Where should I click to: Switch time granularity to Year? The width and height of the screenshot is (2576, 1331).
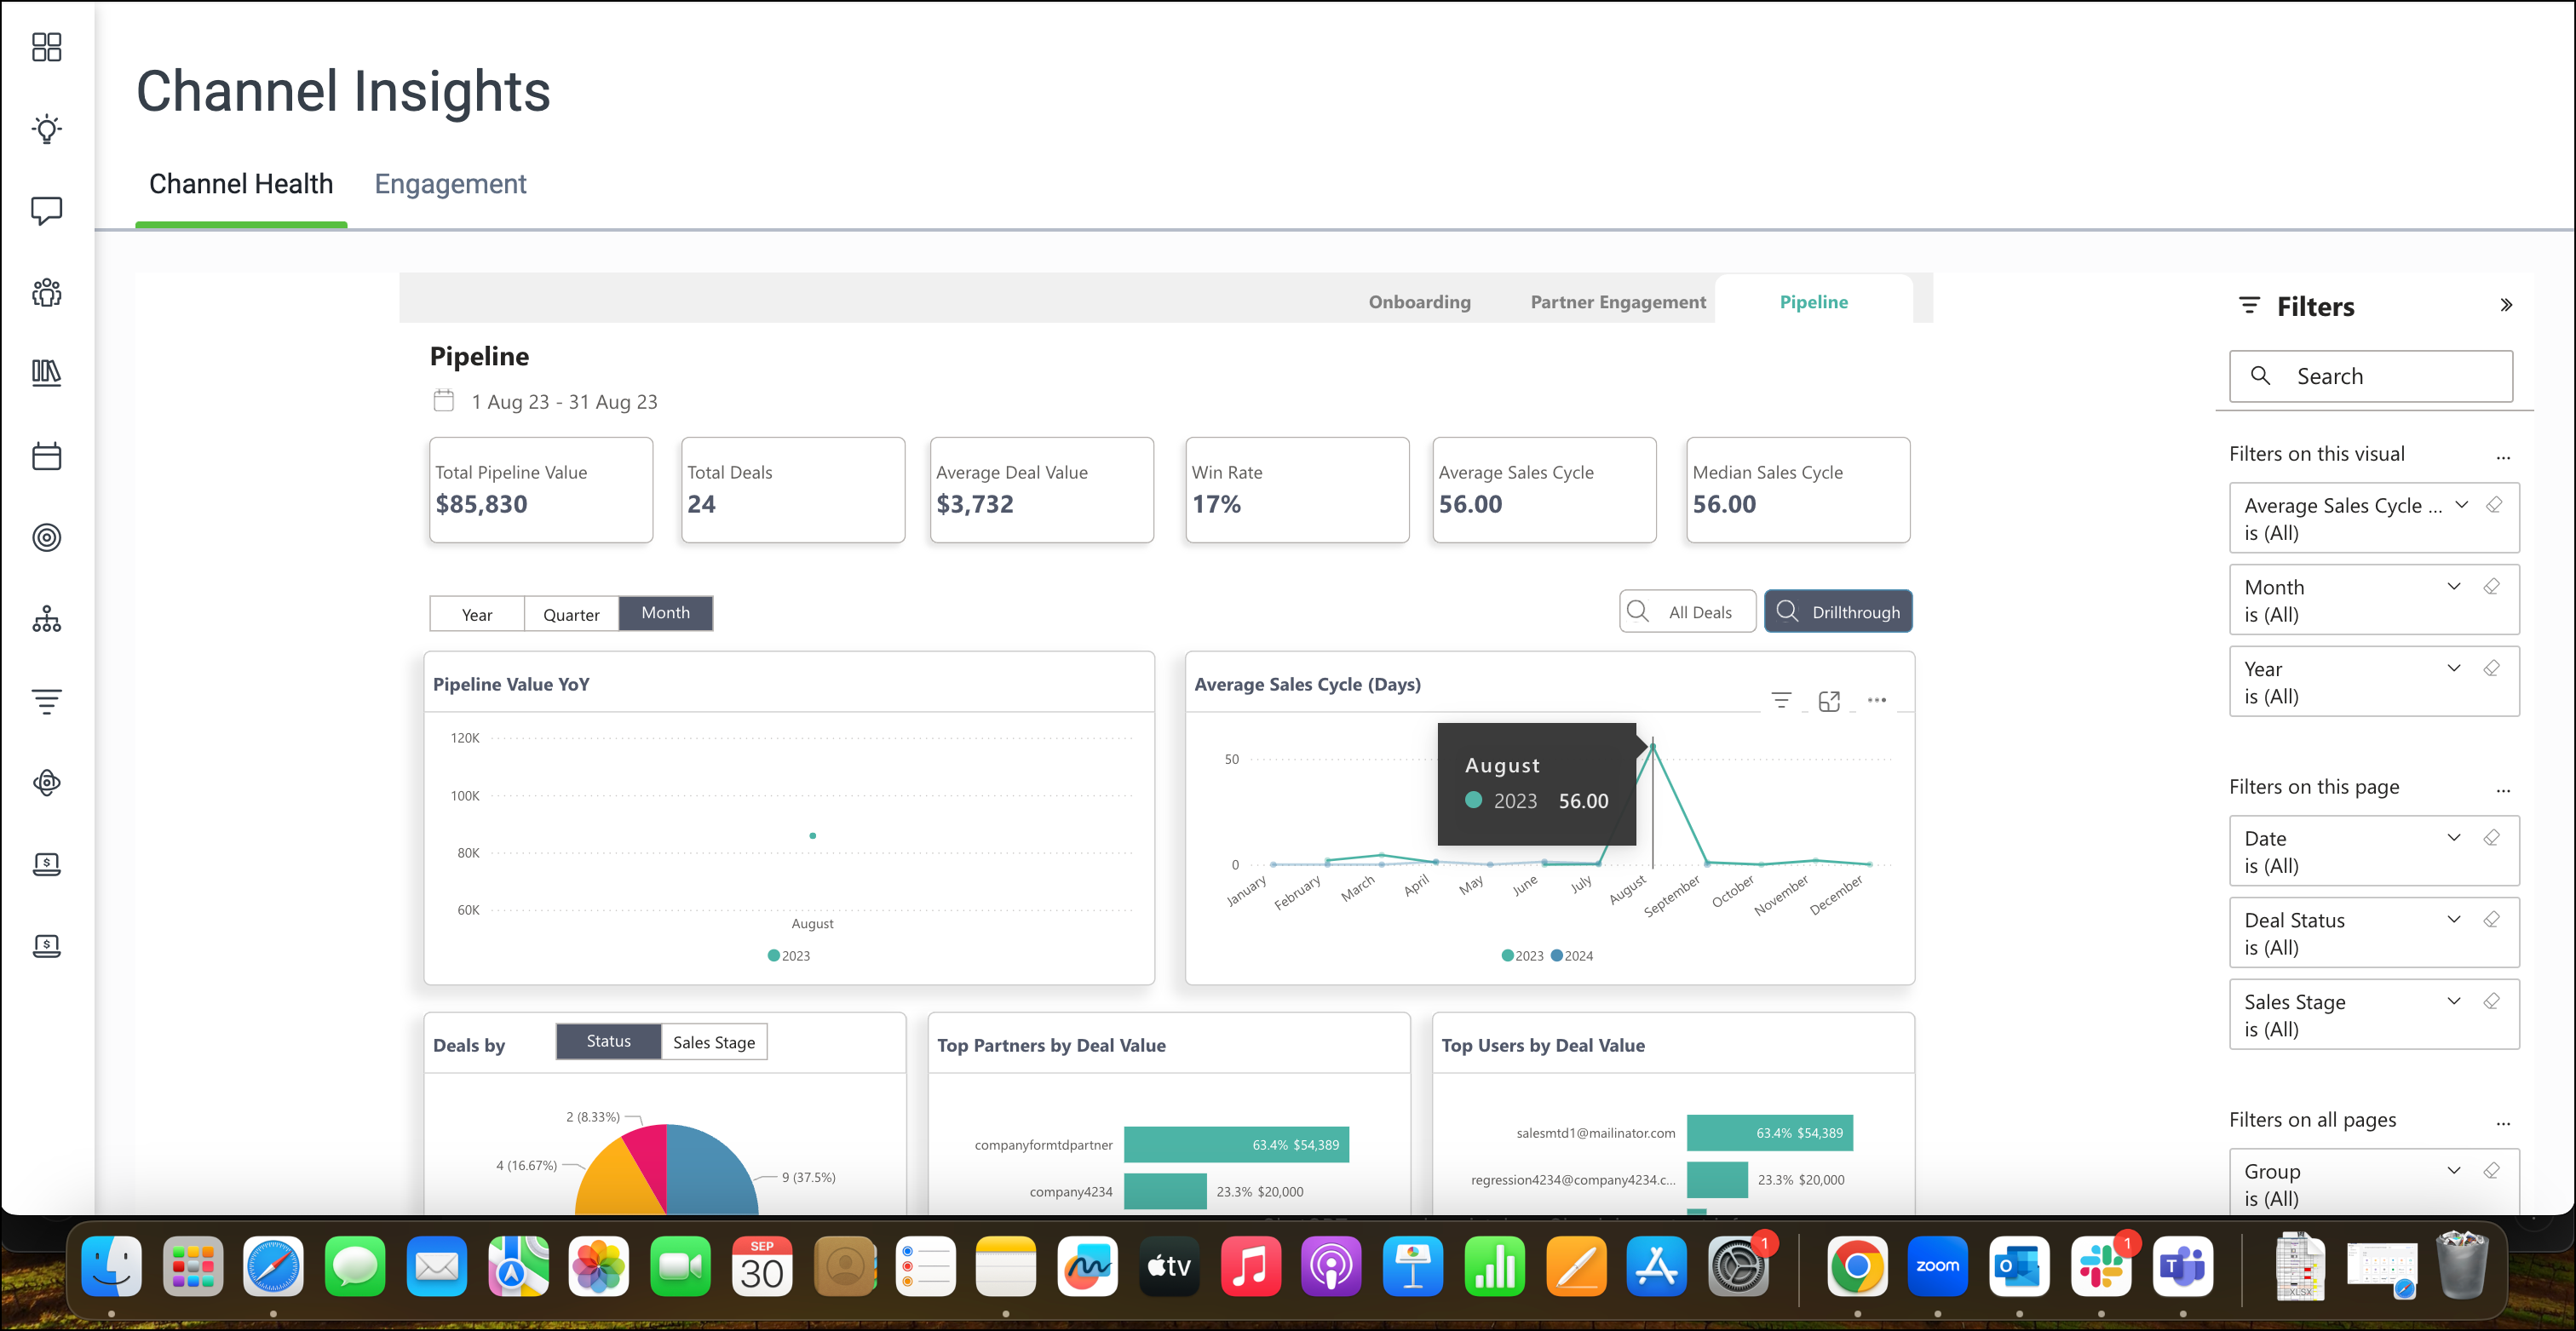click(x=477, y=614)
